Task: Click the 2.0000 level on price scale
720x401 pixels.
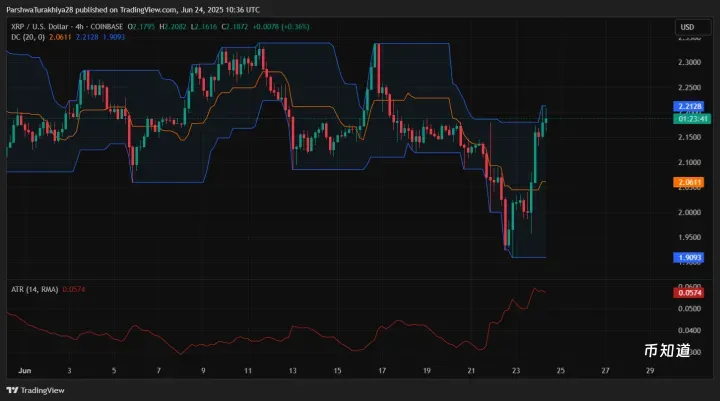Action: [x=688, y=212]
